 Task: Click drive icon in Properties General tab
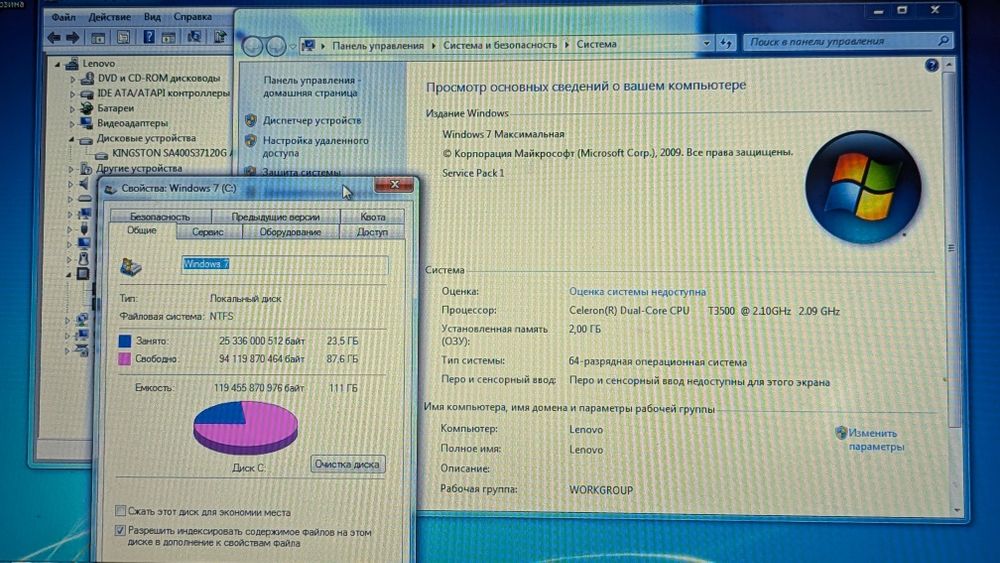tap(131, 267)
